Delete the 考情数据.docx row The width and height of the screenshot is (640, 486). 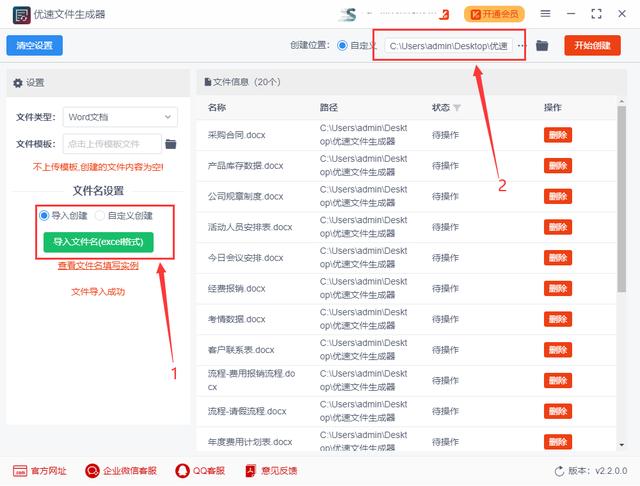click(x=558, y=319)
